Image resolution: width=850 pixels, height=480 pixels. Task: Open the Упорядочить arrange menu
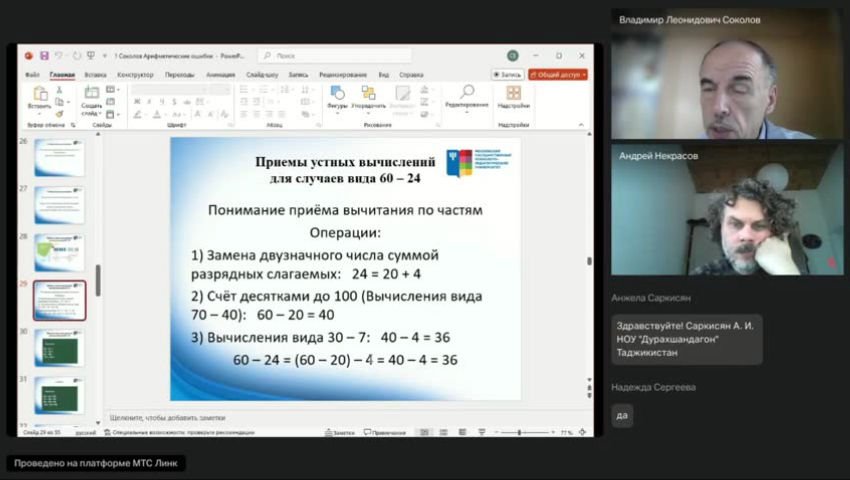[x=368, y=98]
